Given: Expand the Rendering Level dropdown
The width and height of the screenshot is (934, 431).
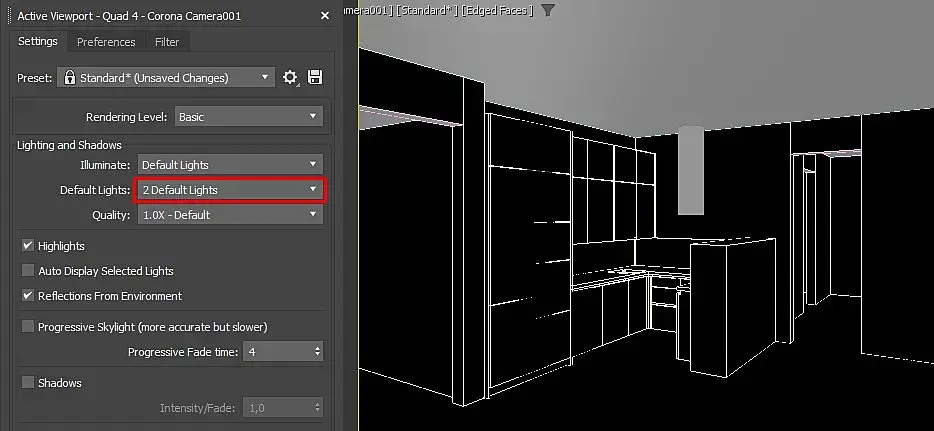Looking at the screenshot, I should 249,117.
